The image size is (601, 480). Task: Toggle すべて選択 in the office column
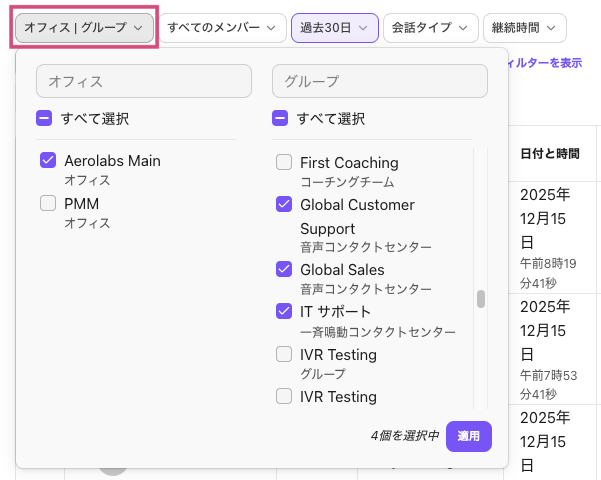pos(44,119)
